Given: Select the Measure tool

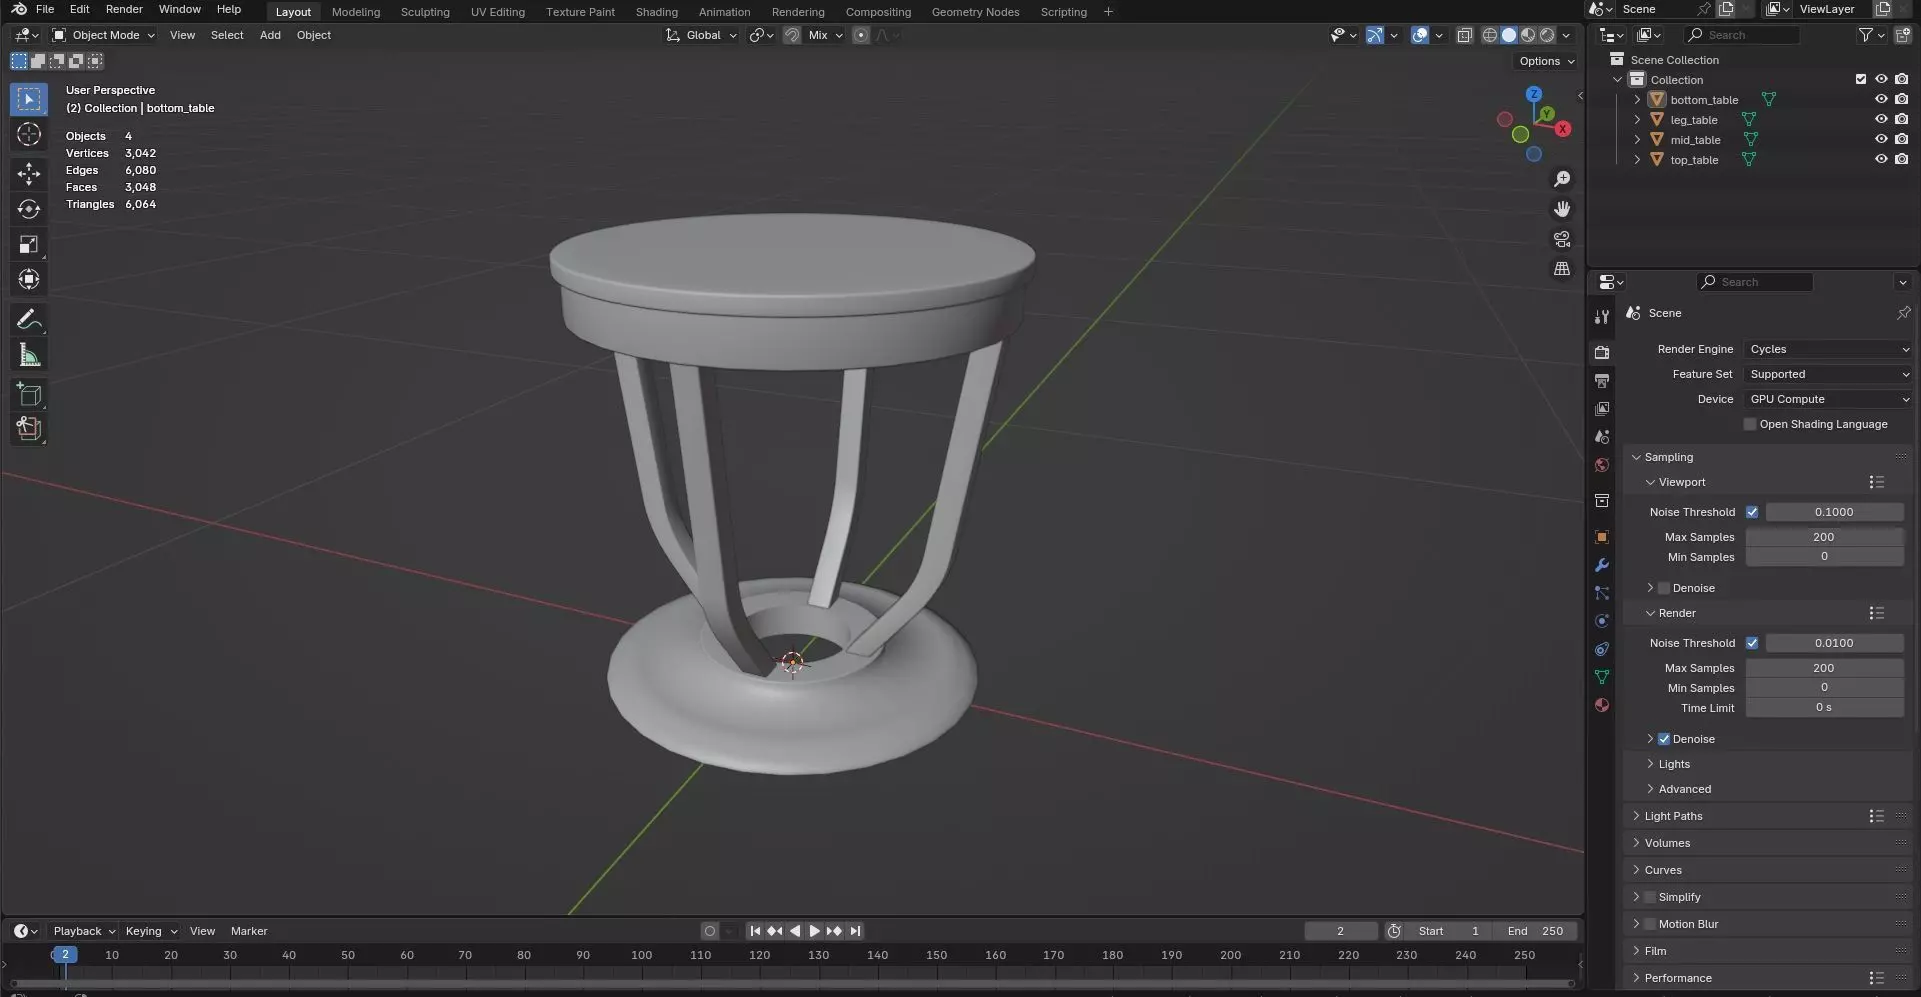Looking at the screenshot, I should [29, 355].
